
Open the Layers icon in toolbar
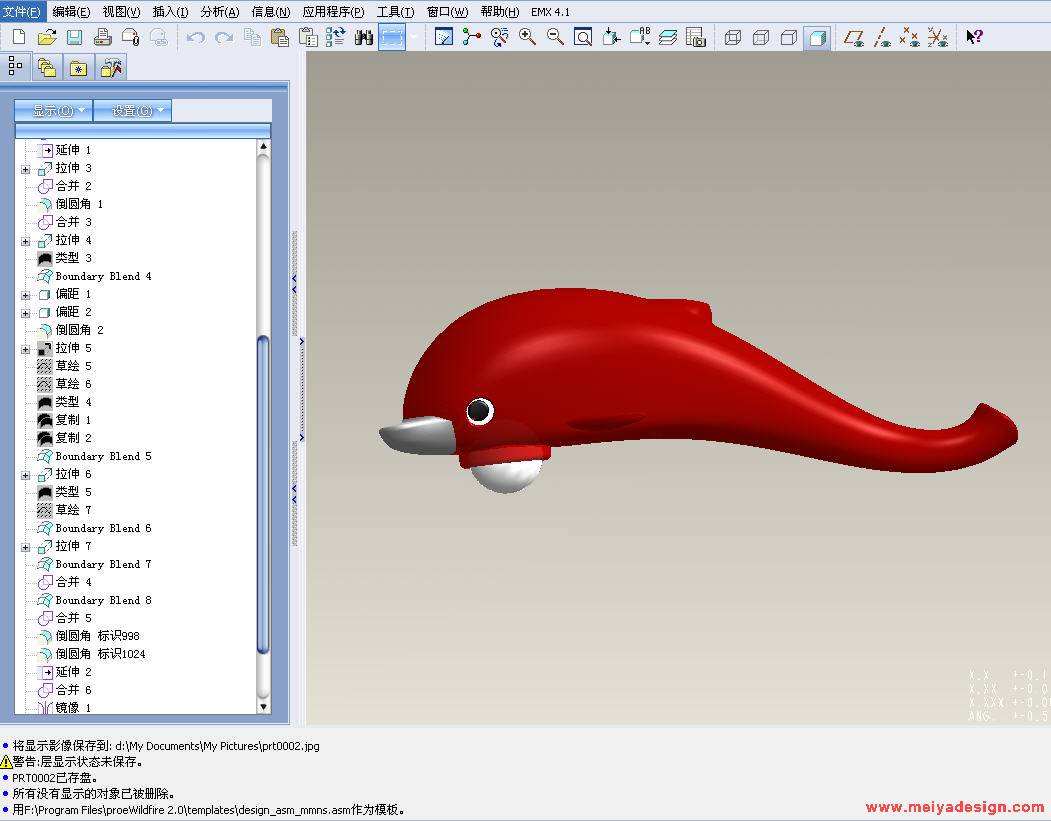coord(668,37)
